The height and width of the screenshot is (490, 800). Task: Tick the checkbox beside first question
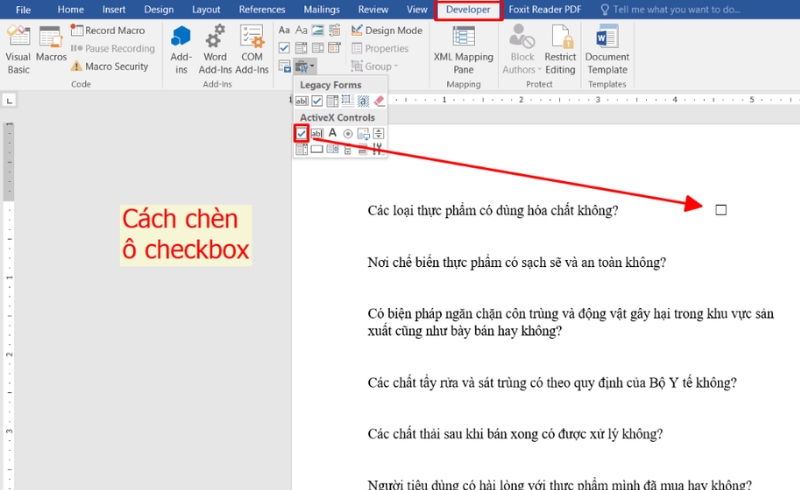coord(721,210)
